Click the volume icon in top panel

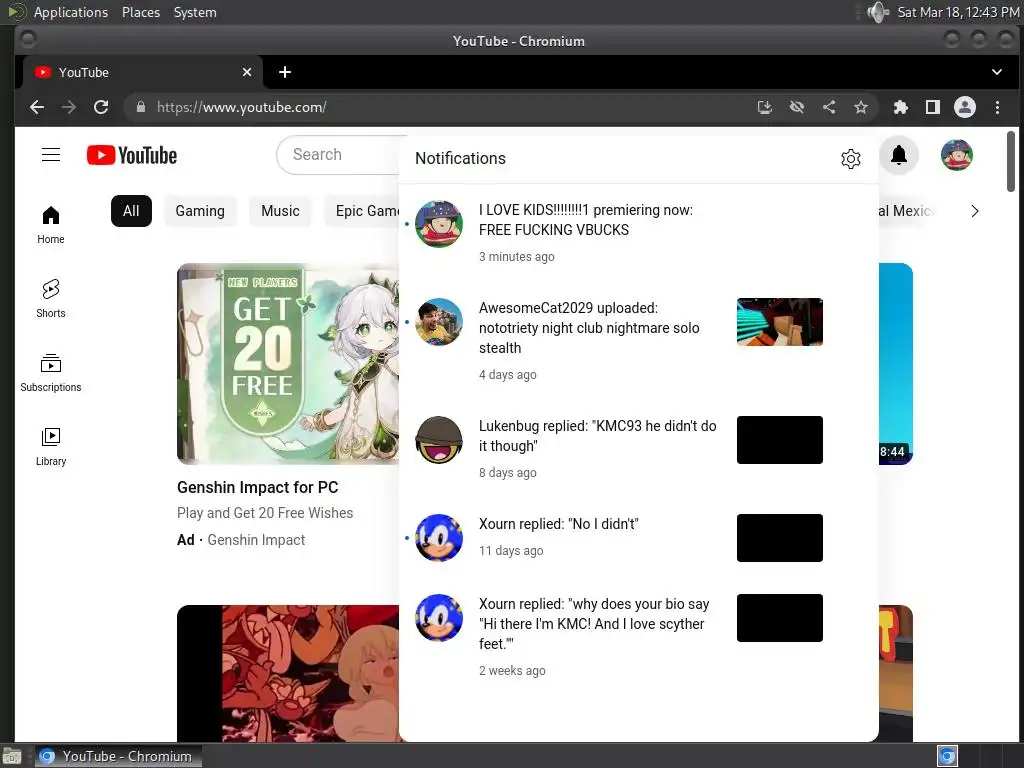click(x=878, y=12)
